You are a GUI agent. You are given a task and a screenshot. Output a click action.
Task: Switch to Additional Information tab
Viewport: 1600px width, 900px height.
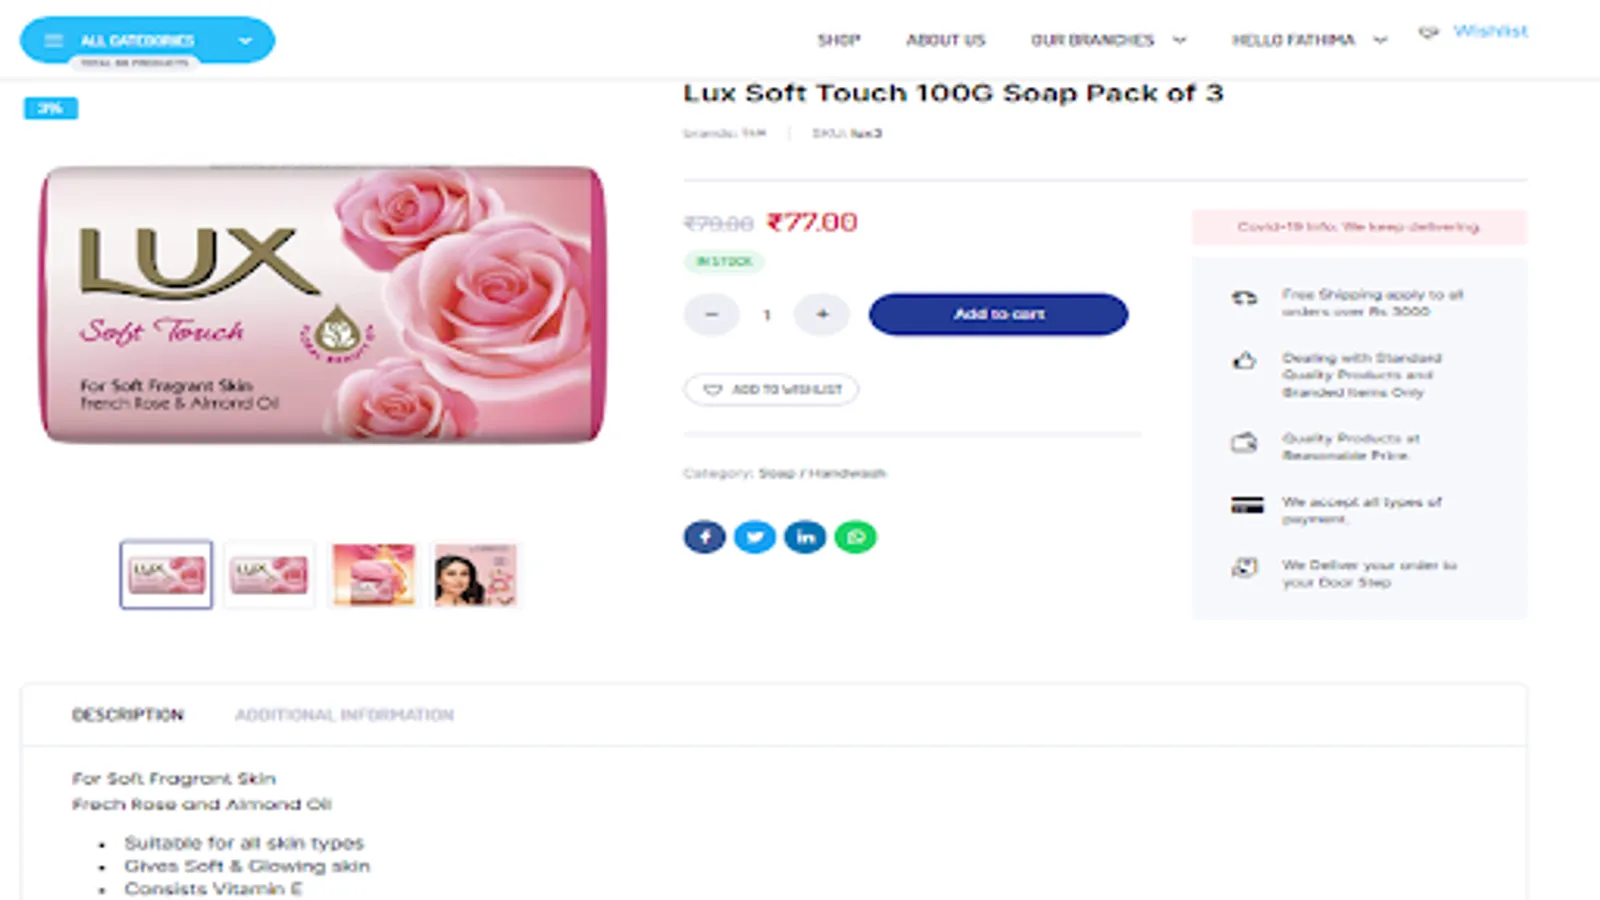point(344,715)
